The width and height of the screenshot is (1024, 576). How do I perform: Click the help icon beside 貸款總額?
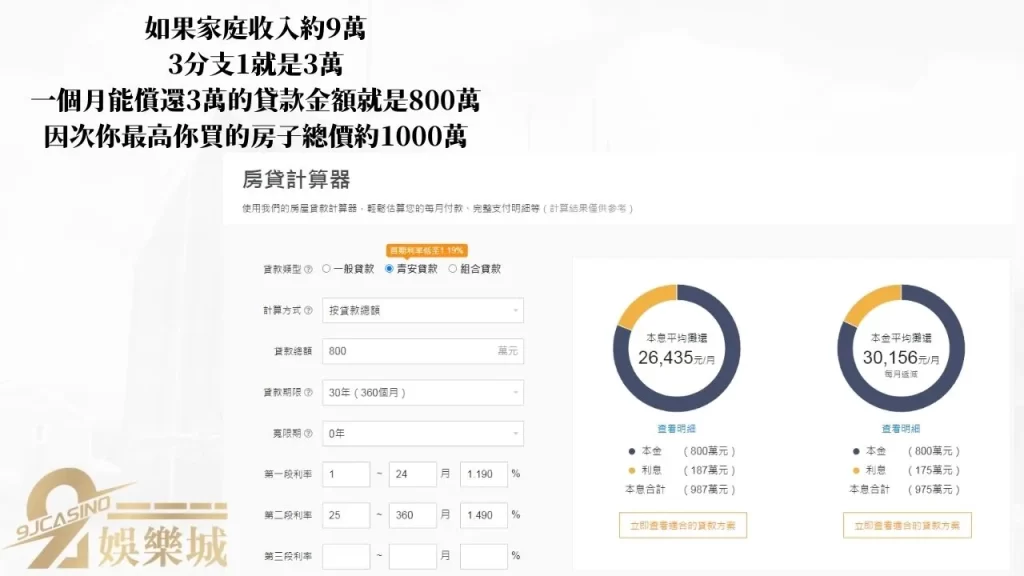(x=310, y=351)
